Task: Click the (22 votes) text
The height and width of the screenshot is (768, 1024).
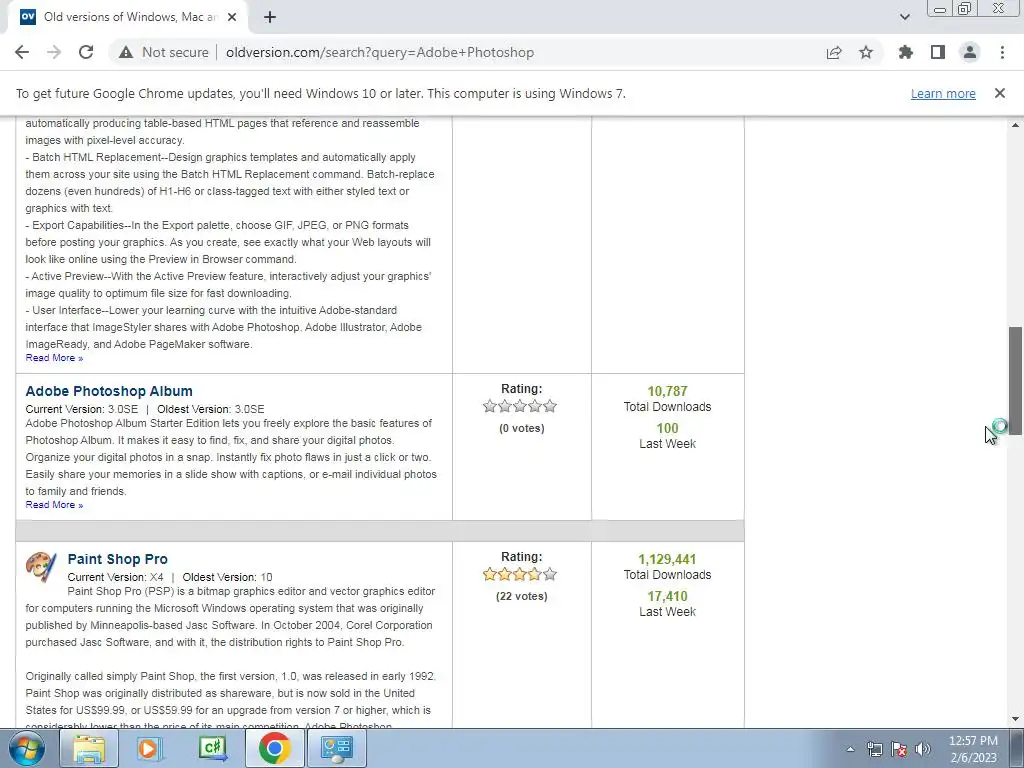Action: click(x=522, y=596)
